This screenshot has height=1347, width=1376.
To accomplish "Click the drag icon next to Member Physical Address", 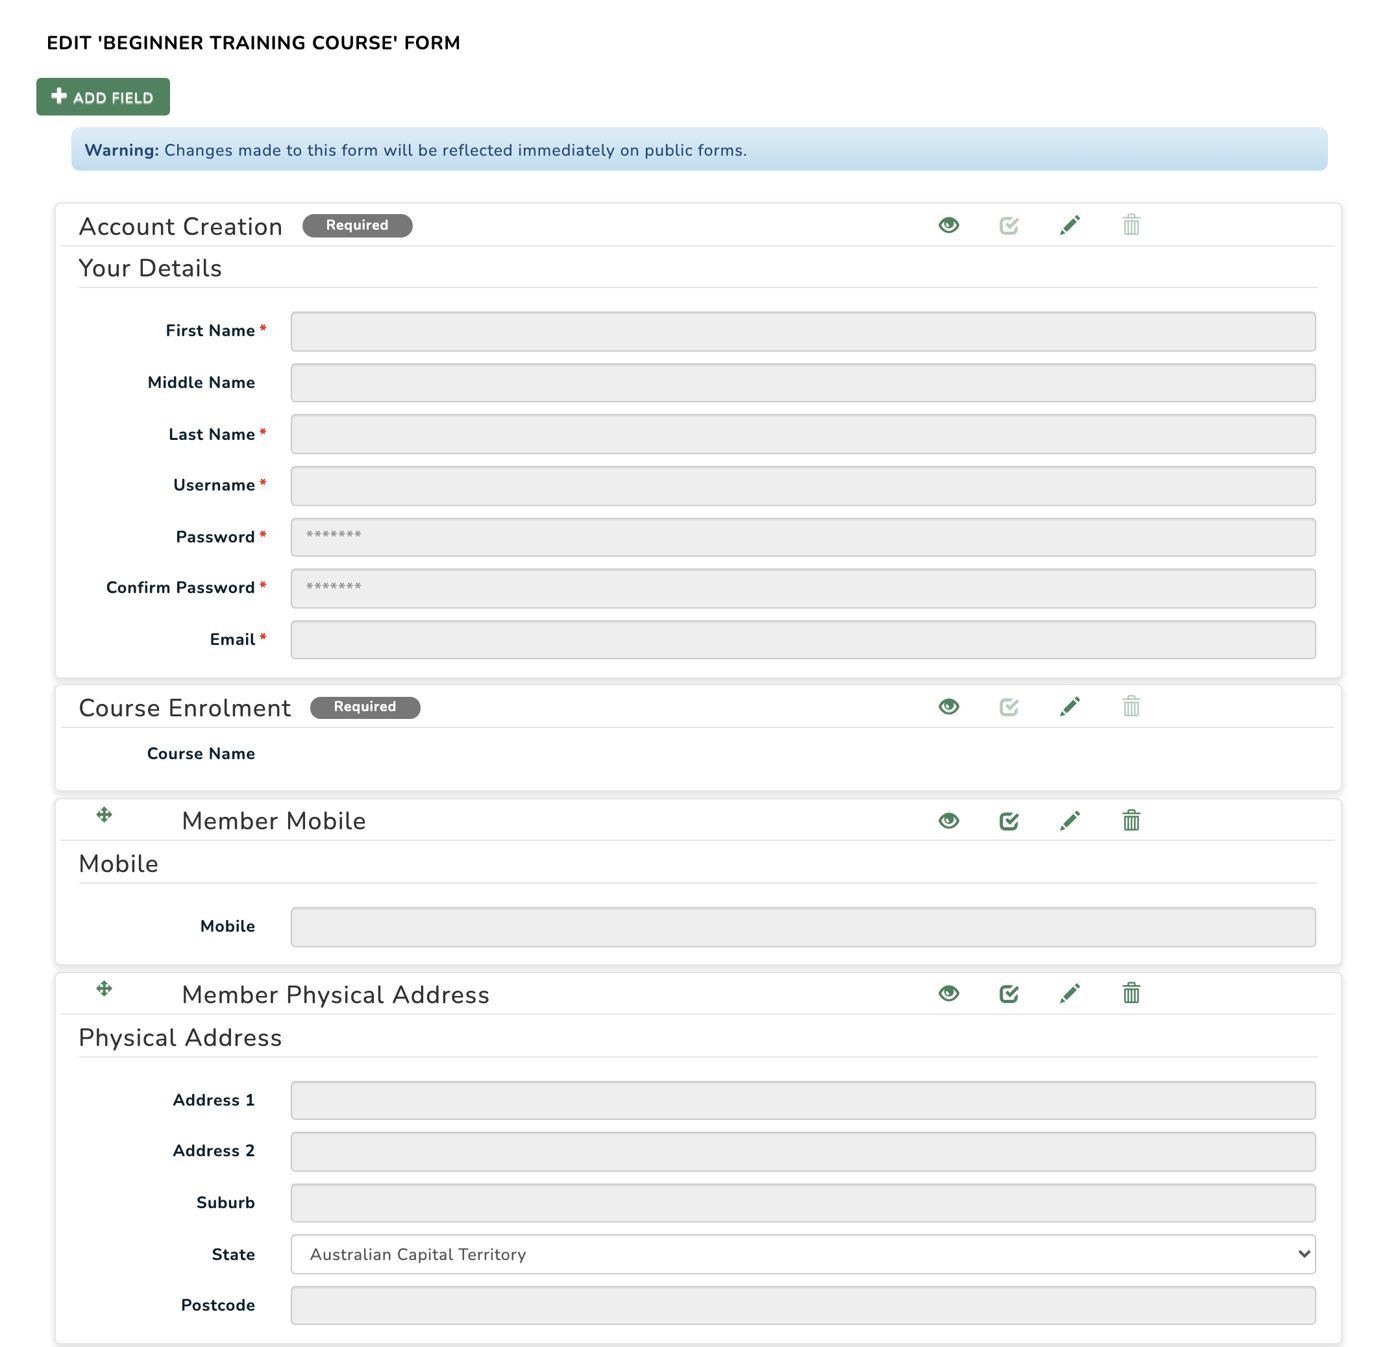I will click(x=103, y=989).
